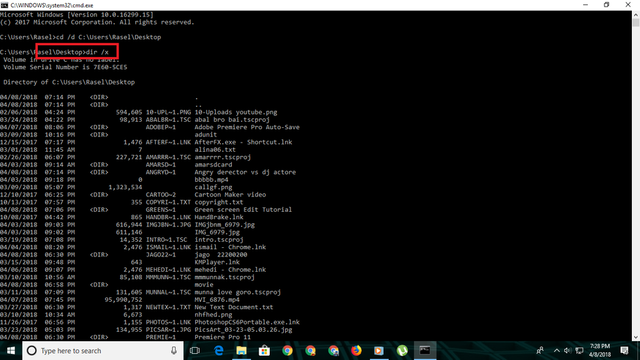This screenshot has width=640, height=360.
Task: Click the 'Volume Serial Number' line
Action: (65, 67)
